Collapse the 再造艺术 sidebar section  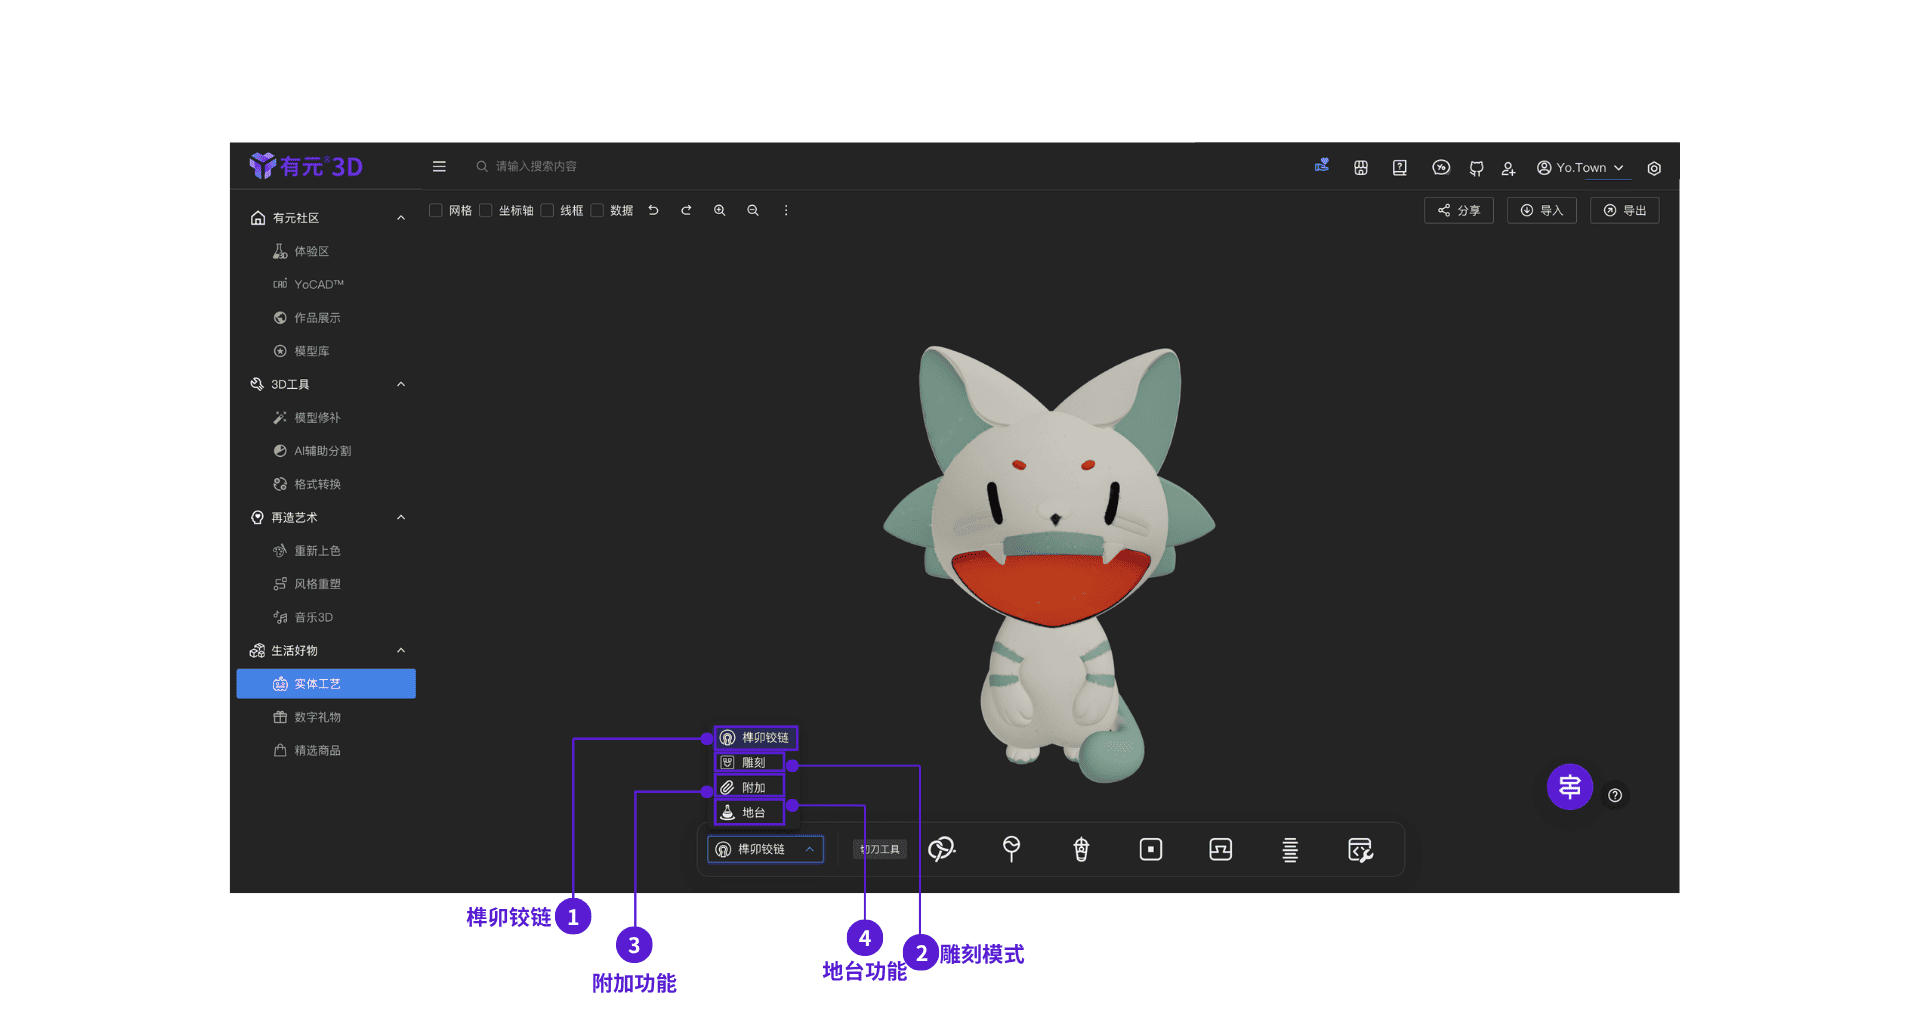tap(401, 517)
